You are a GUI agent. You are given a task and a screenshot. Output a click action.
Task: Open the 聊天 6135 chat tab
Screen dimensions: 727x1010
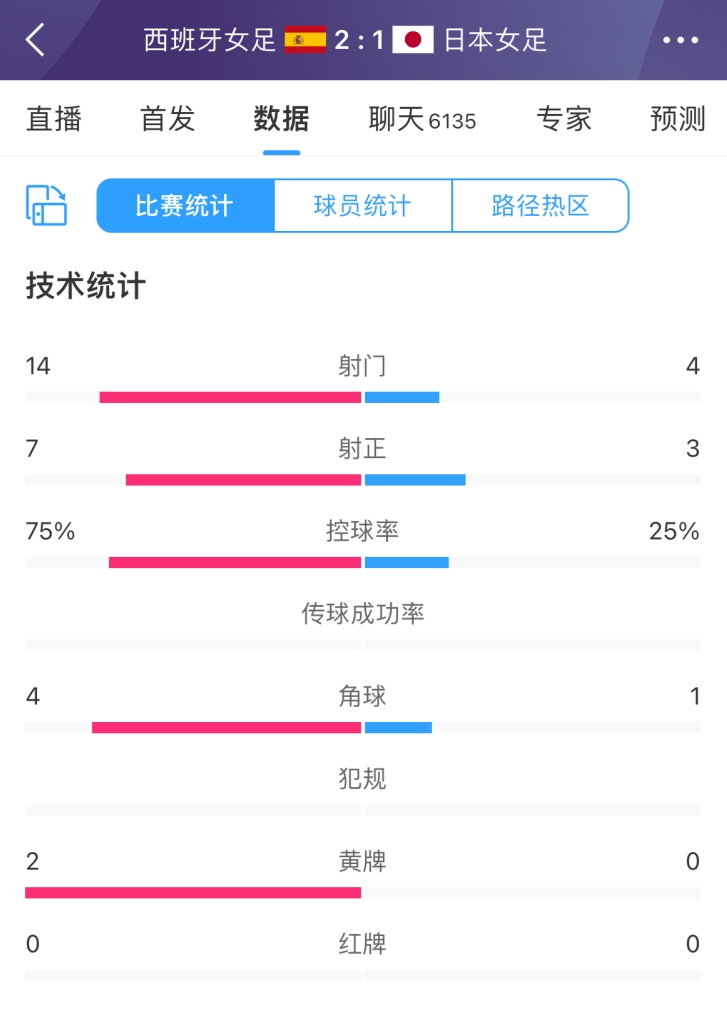(422, 119)
